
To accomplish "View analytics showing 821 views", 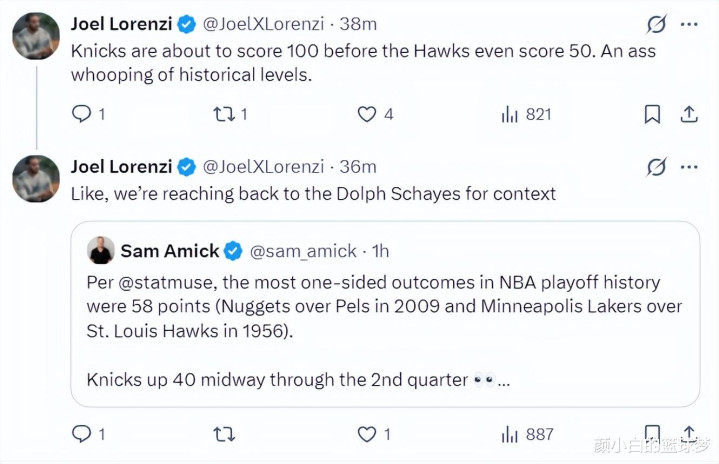I will tap(526, 114).
